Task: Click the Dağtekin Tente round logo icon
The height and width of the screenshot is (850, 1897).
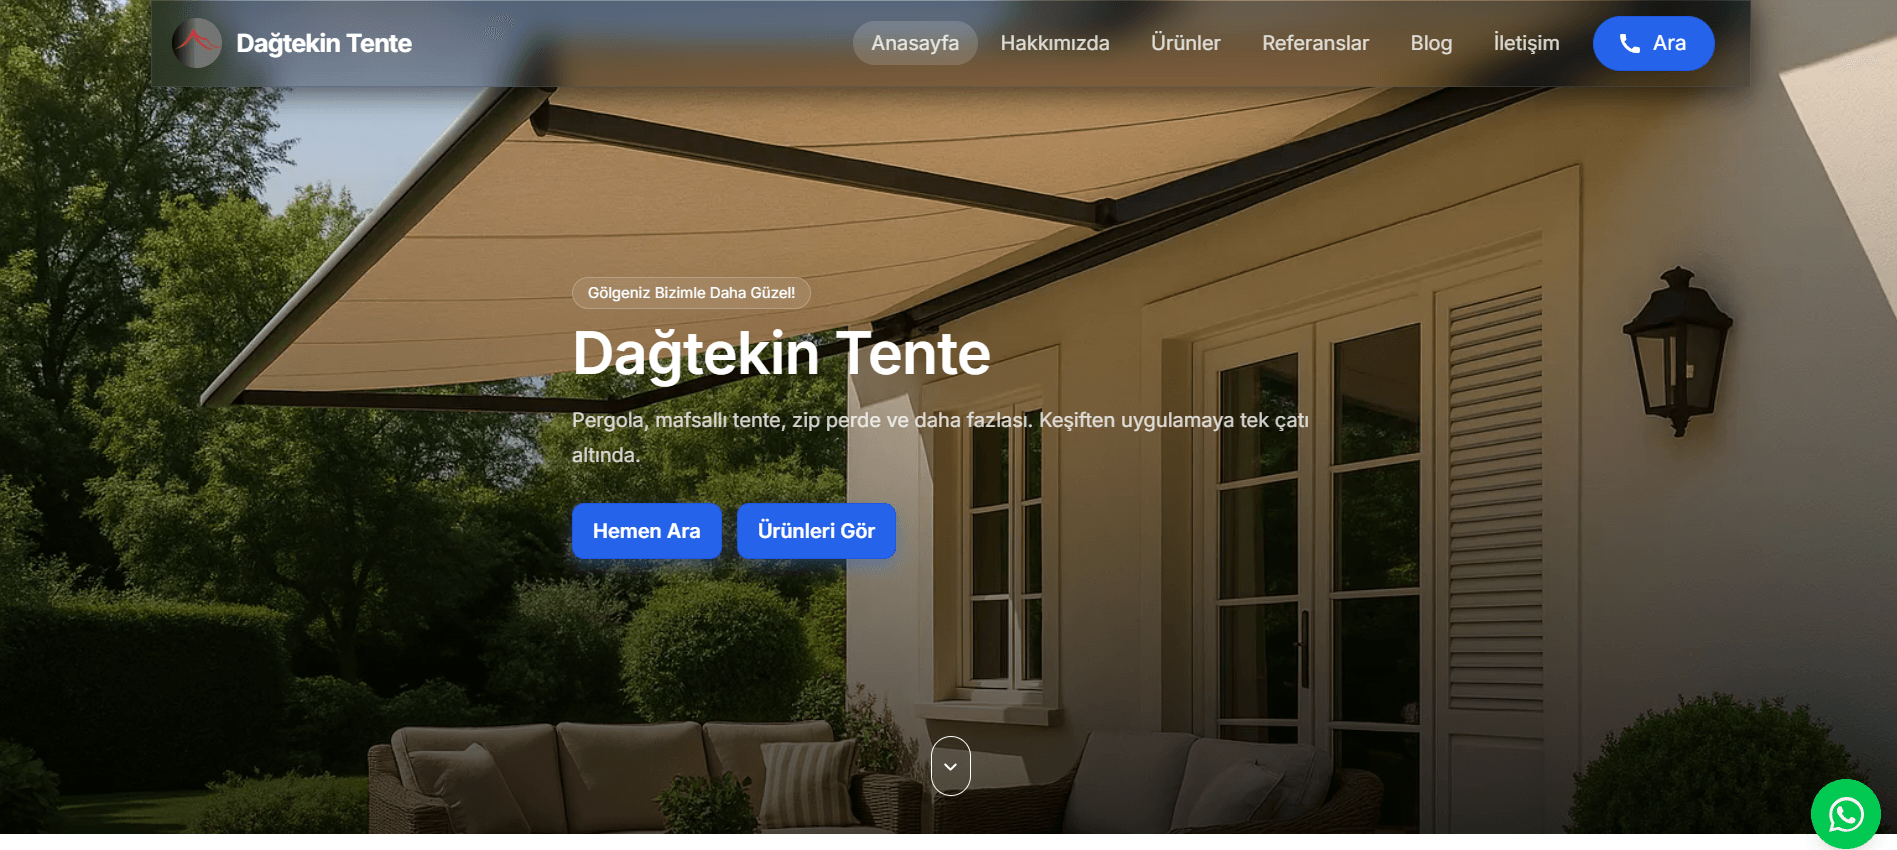Action: coord(197,43)
